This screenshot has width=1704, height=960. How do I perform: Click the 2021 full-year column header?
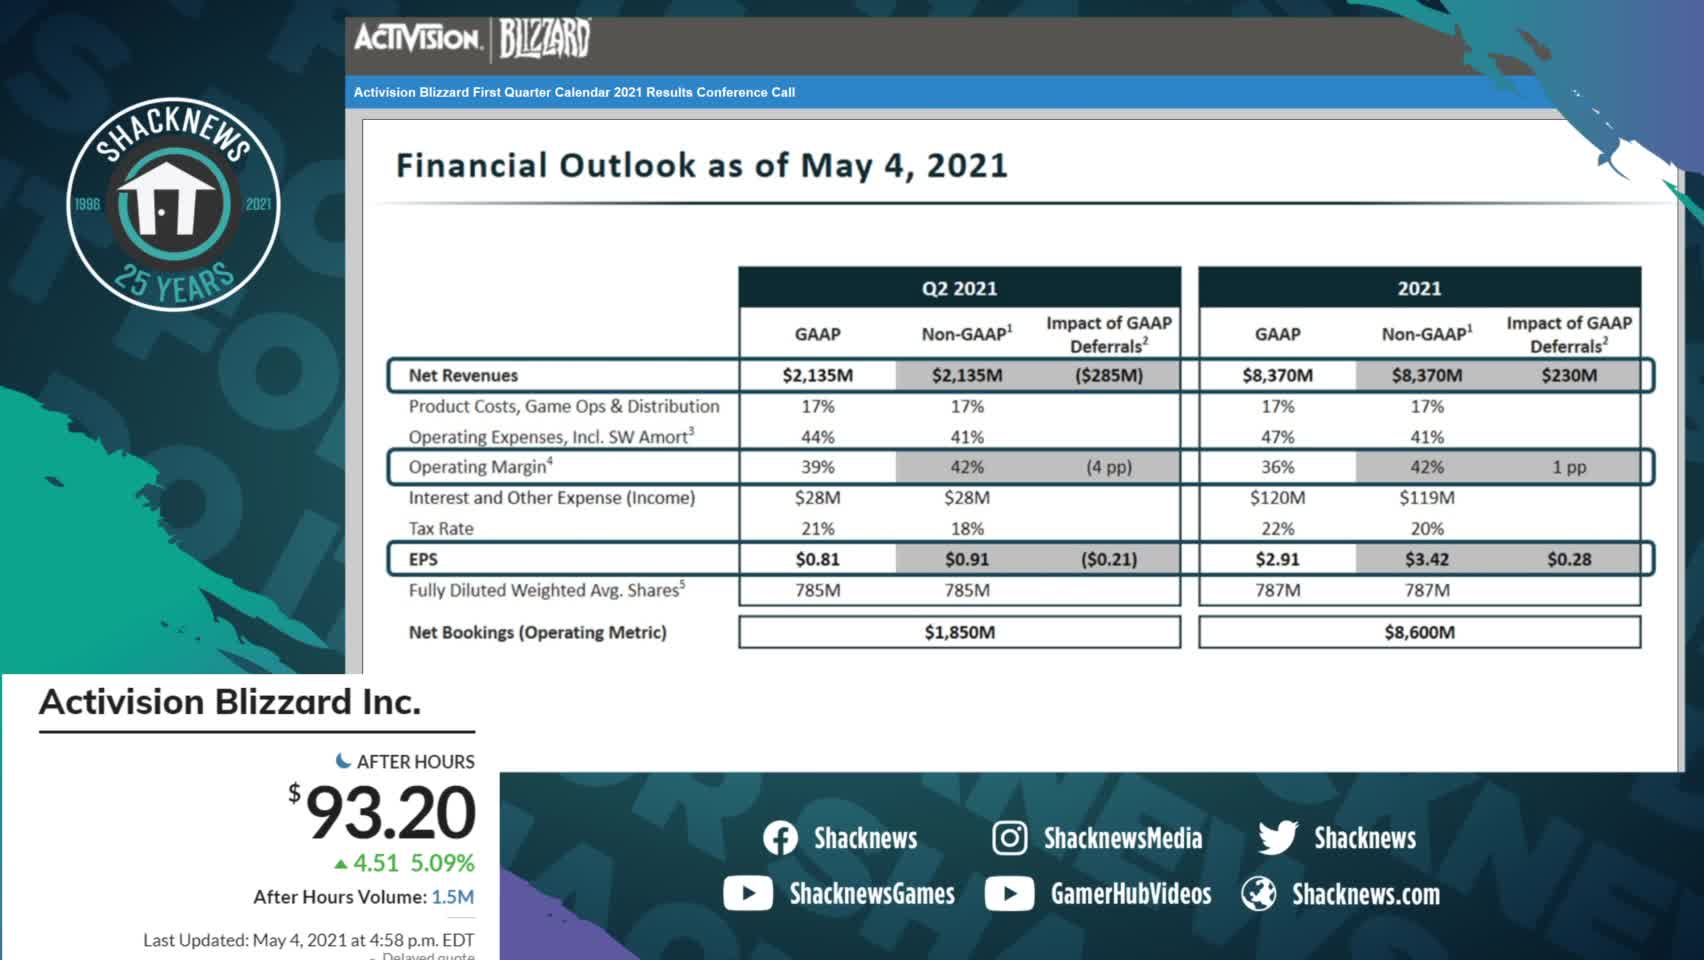[1419, 288]
